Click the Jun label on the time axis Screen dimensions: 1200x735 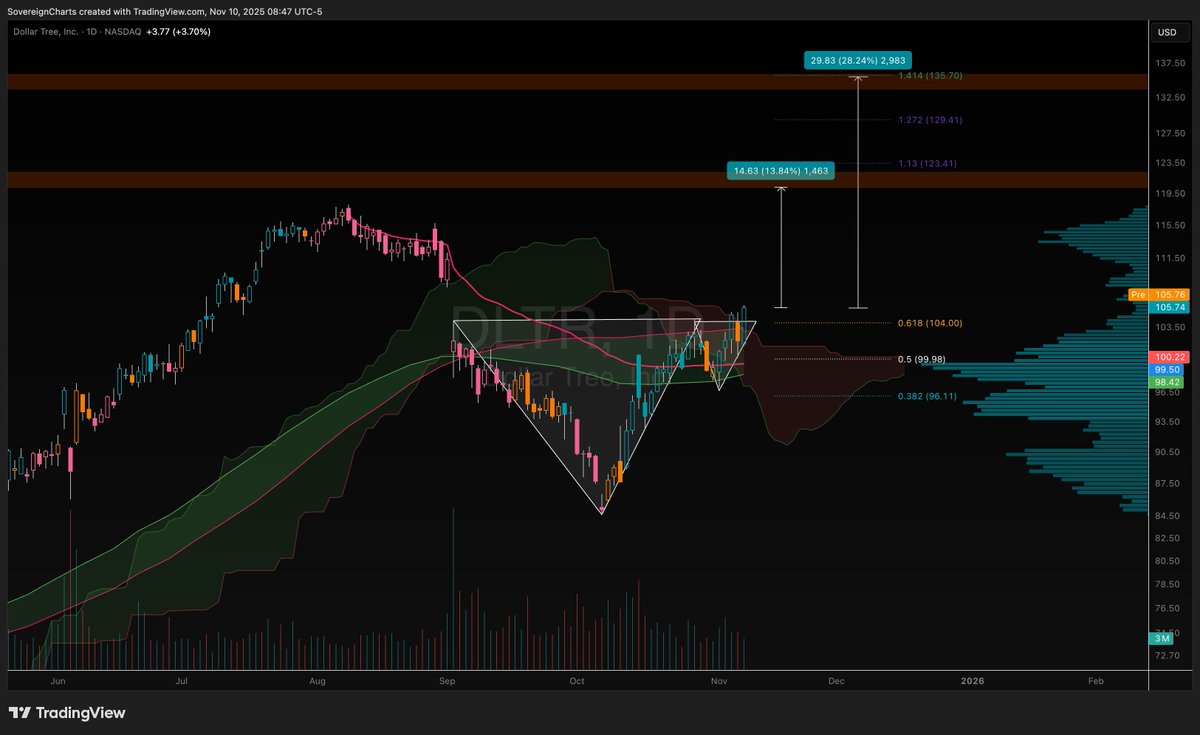click(x=58, y=681)
